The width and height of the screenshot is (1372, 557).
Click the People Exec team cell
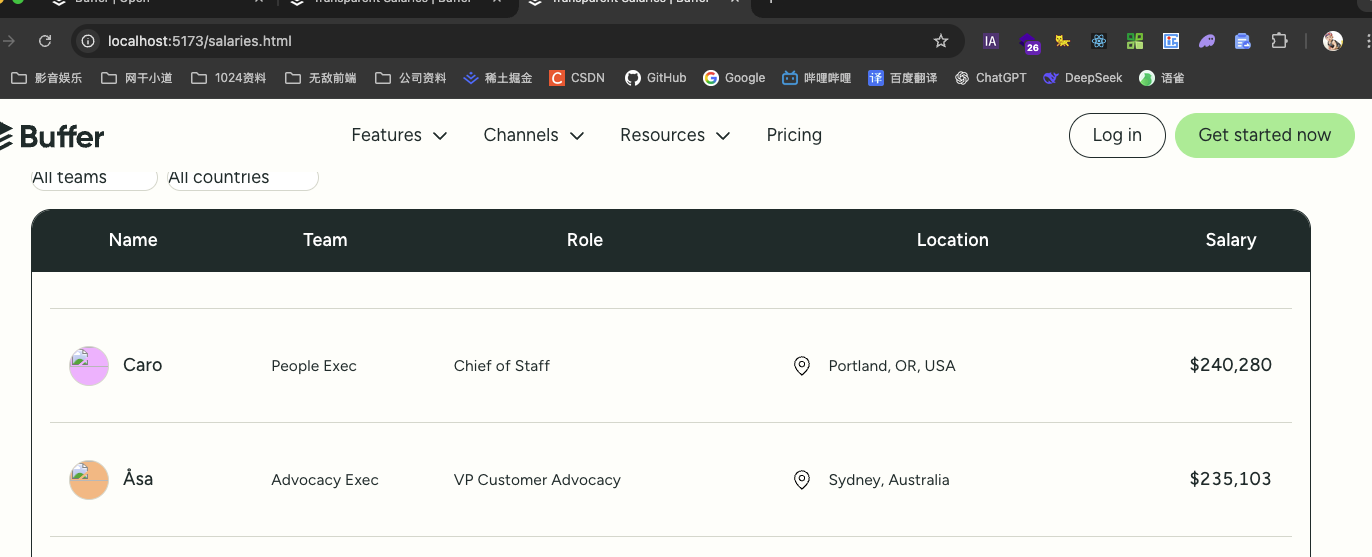314,366
